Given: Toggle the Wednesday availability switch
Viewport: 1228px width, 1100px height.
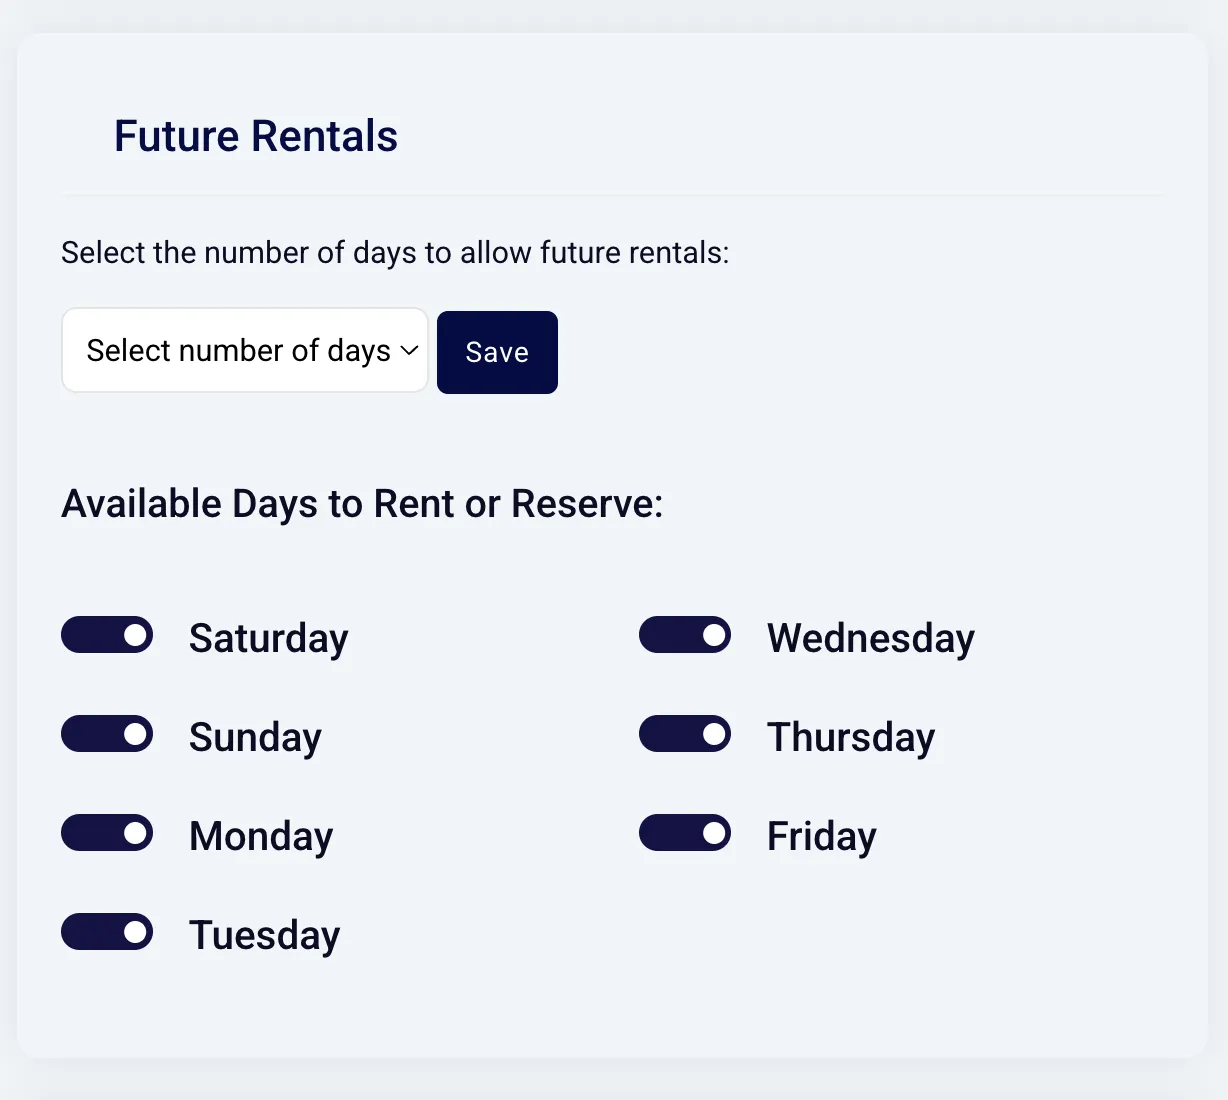Looking at the screenshot, I should [x=685, y=635].
